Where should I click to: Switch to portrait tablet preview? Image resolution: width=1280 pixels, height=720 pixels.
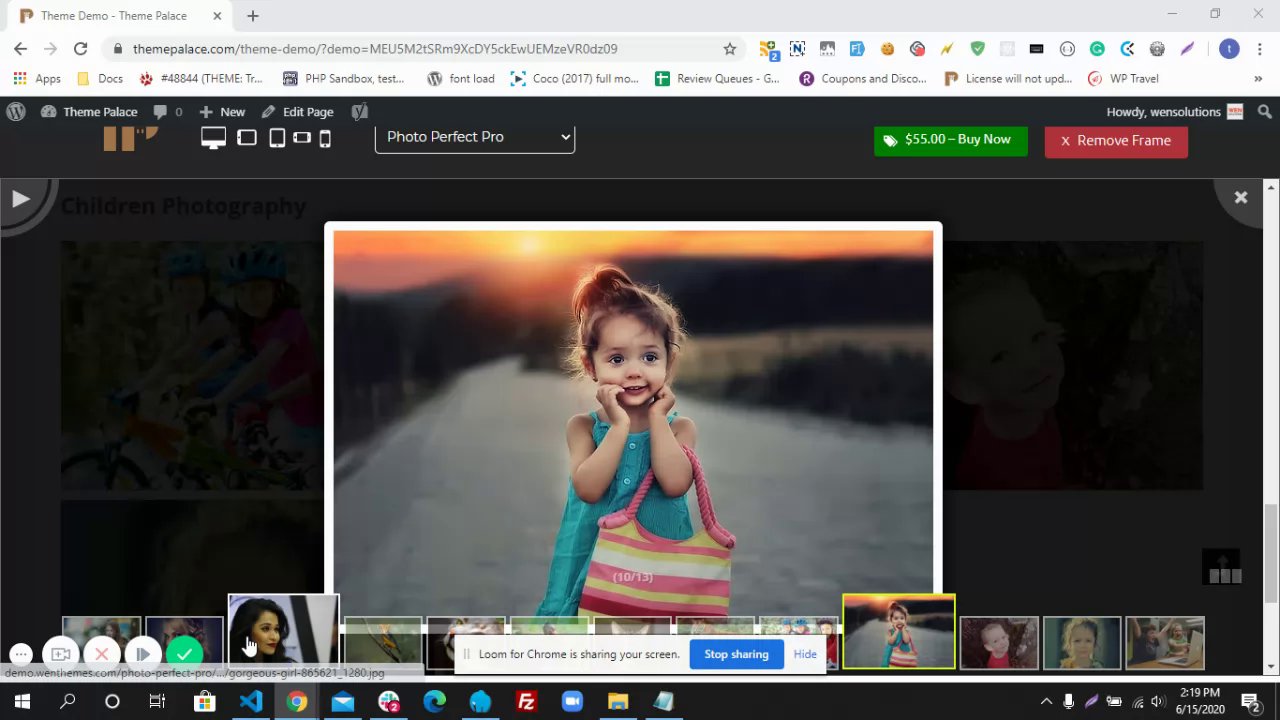point(277,139)
